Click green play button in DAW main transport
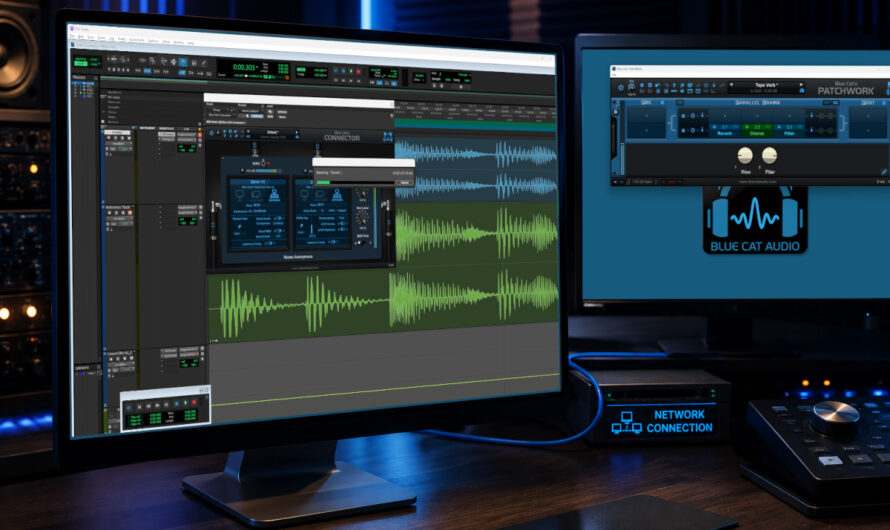890x530 pixels. point(351,71)
